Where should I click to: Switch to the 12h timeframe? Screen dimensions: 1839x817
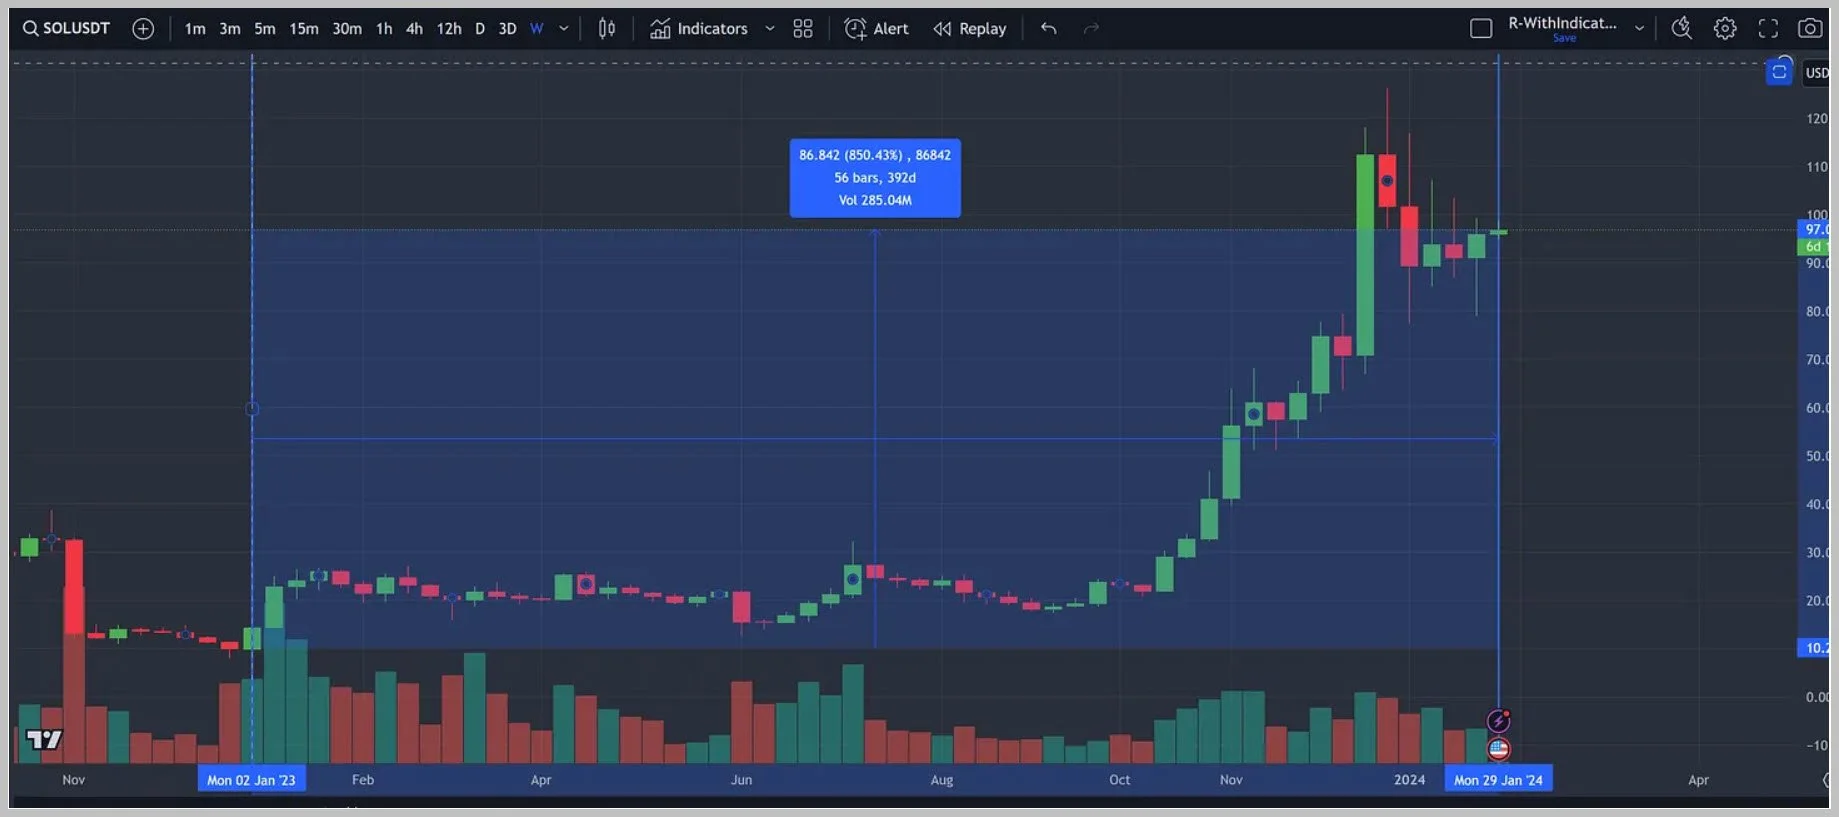(449, 29)
